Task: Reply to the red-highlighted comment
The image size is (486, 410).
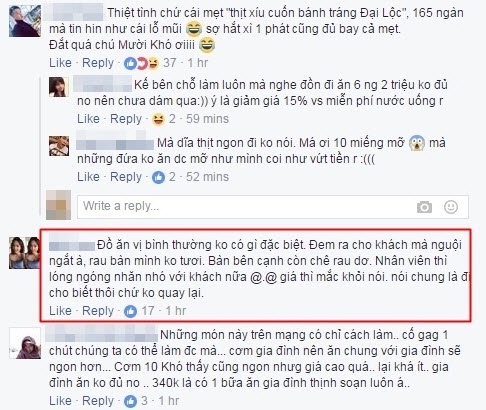Action: (98, 311)
